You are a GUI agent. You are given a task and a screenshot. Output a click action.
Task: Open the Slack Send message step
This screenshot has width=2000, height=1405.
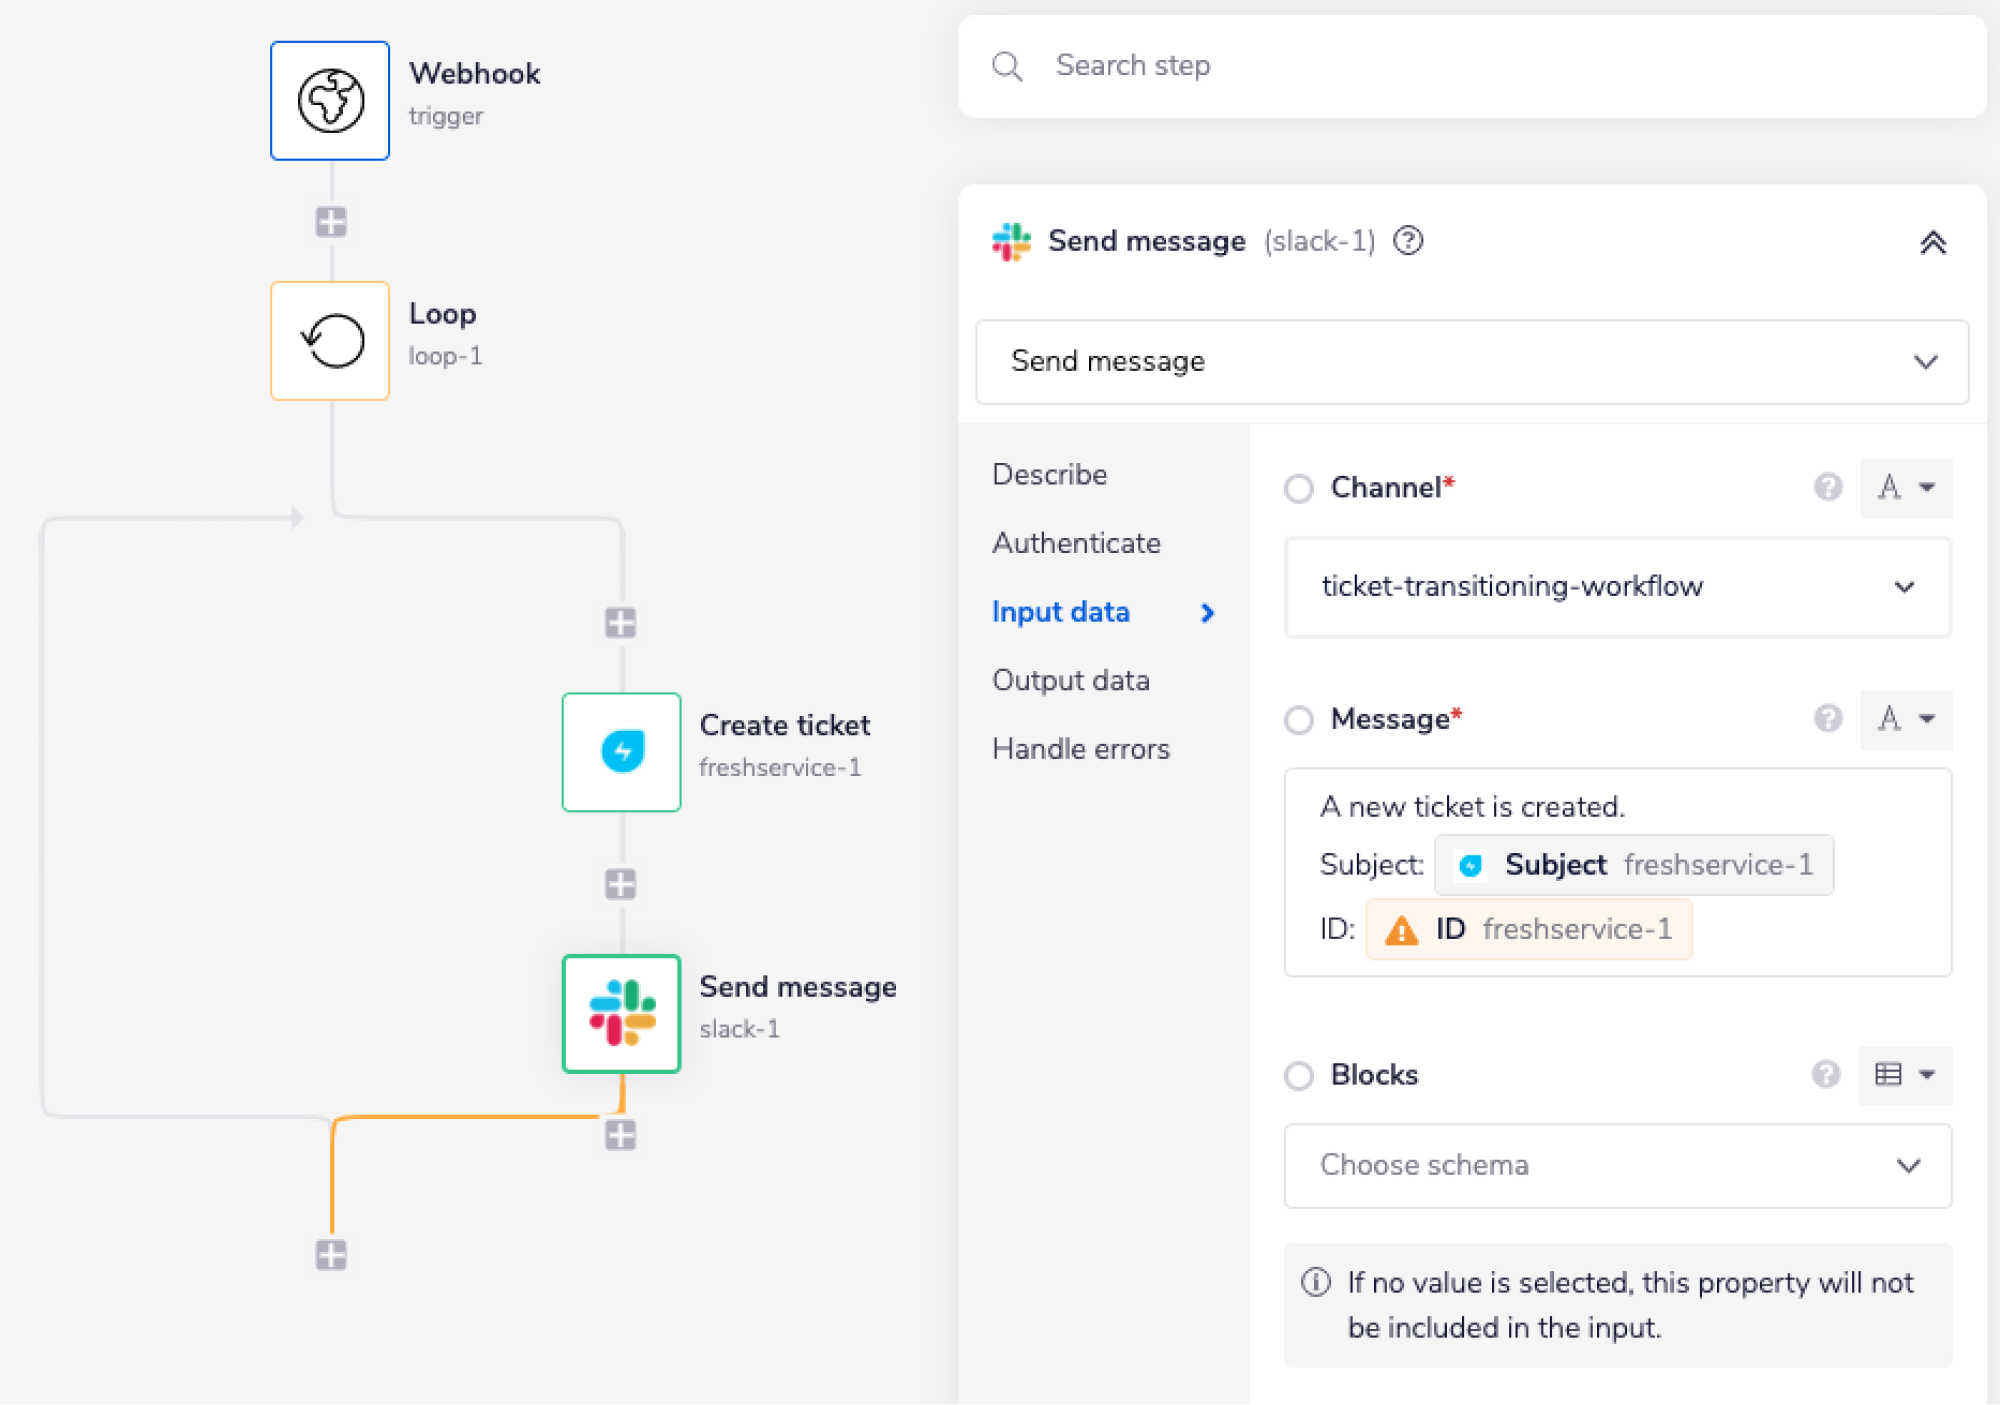621,1013
